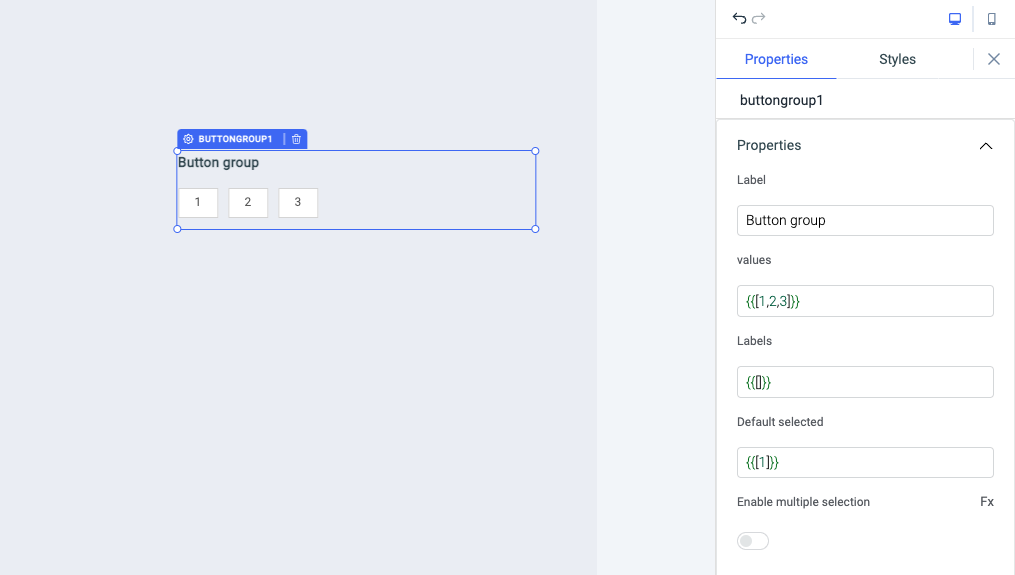
Task: Toggle Enable multiple selection switch
Action: point(753,541)
